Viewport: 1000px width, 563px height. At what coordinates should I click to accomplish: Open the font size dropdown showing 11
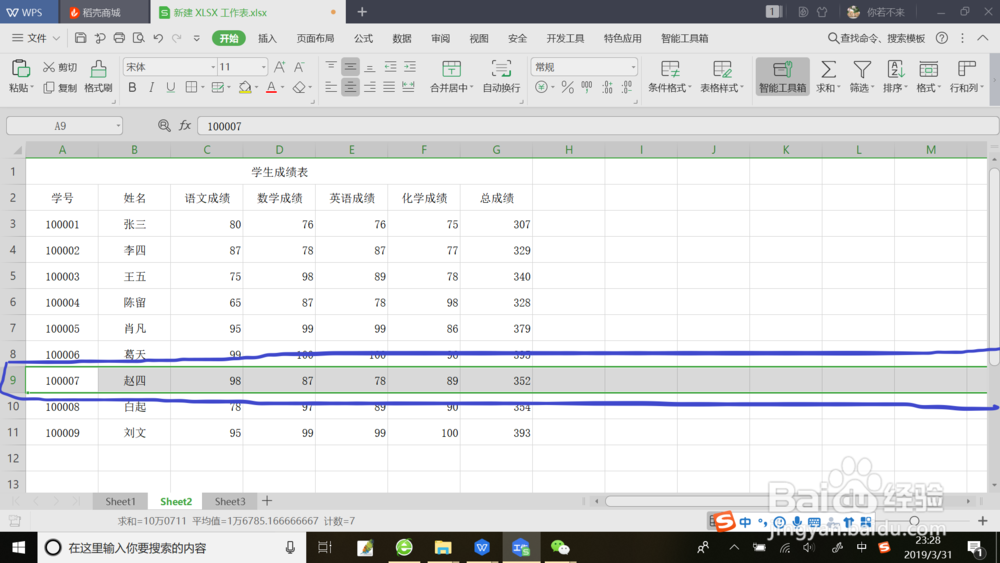click(x=263, y=67)
